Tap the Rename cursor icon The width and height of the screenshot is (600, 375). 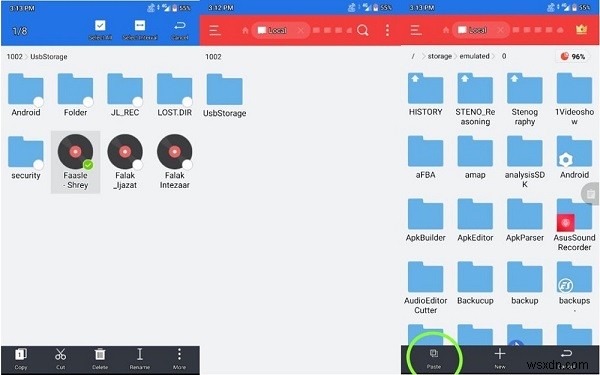(140, 359)
